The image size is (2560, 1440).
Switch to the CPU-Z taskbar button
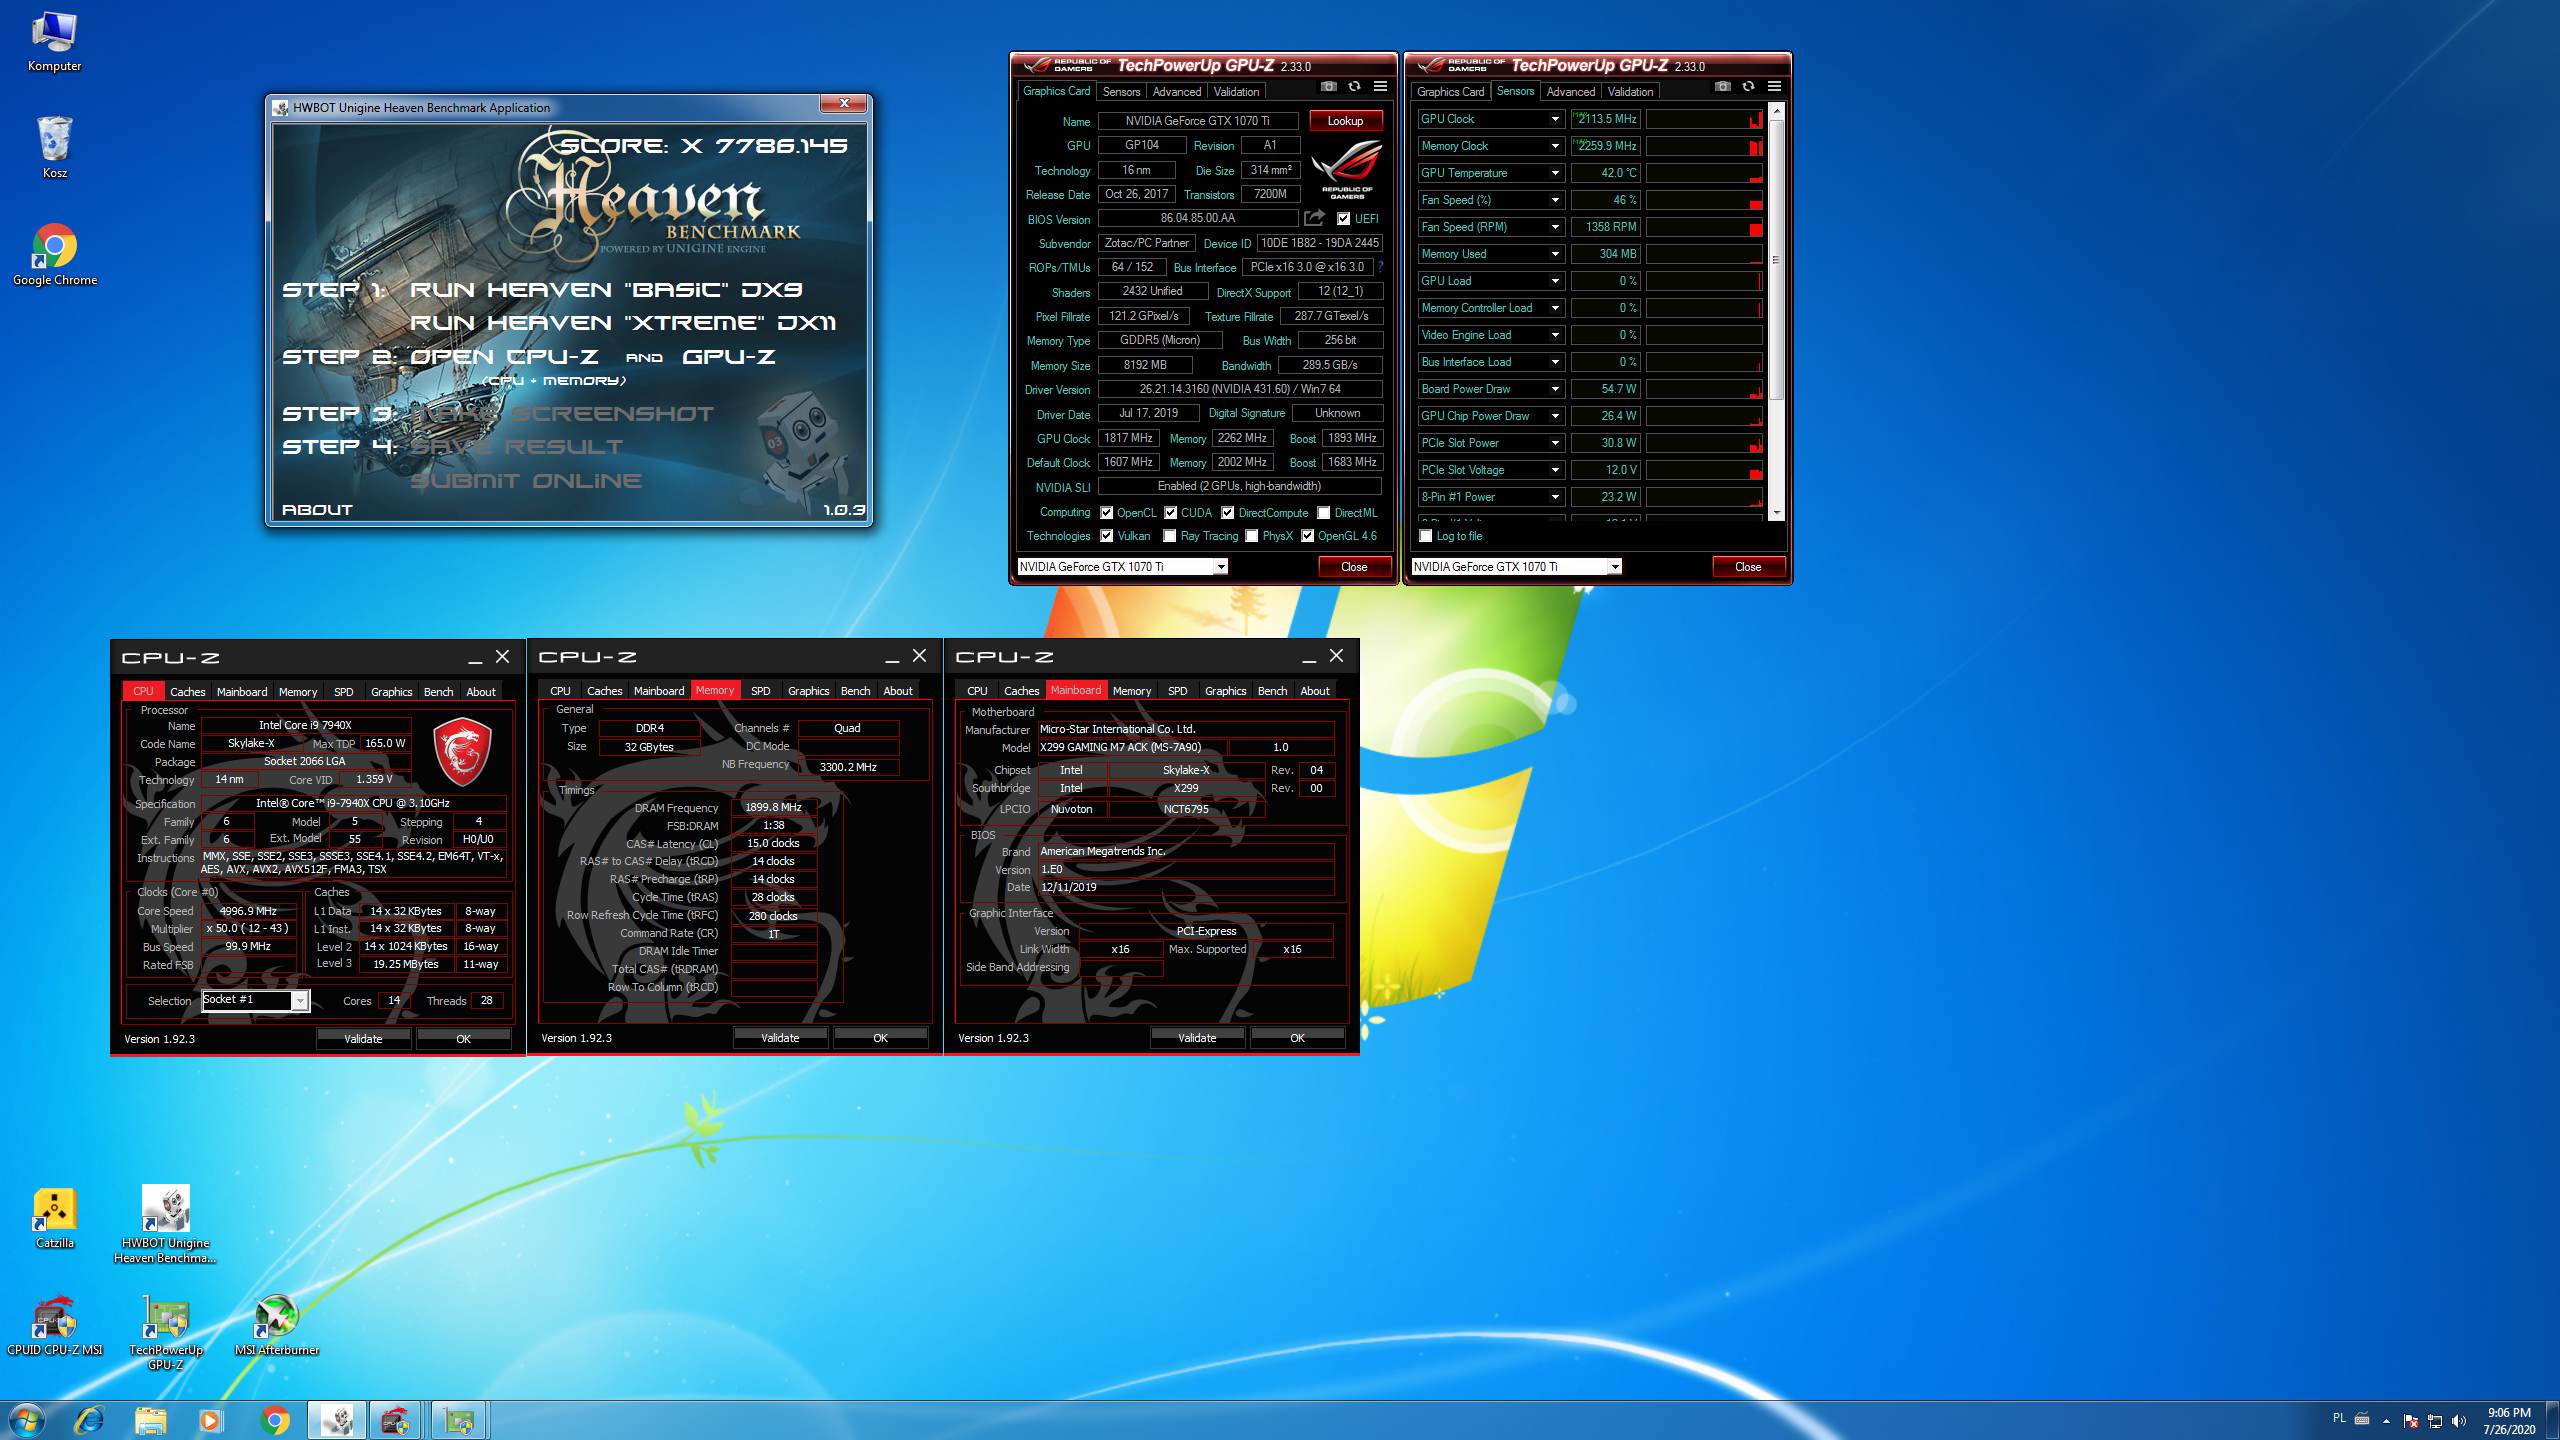click(x=395, y=1420)
